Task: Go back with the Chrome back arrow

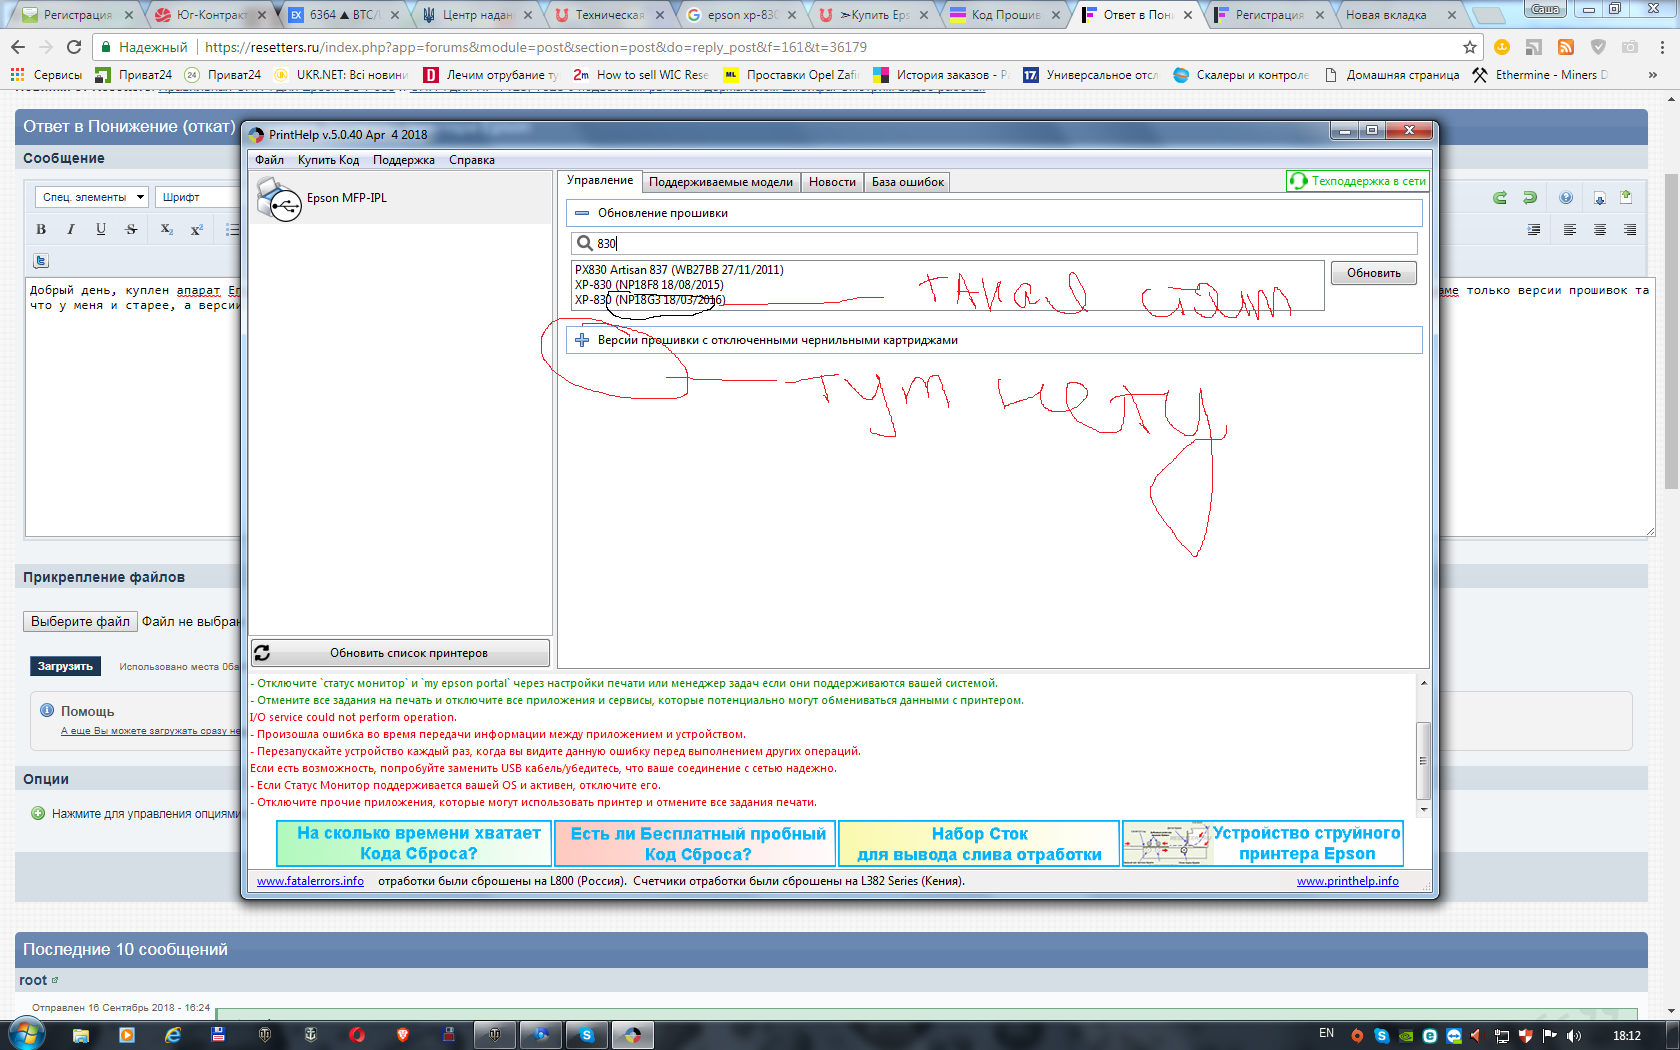Action: 18,47
